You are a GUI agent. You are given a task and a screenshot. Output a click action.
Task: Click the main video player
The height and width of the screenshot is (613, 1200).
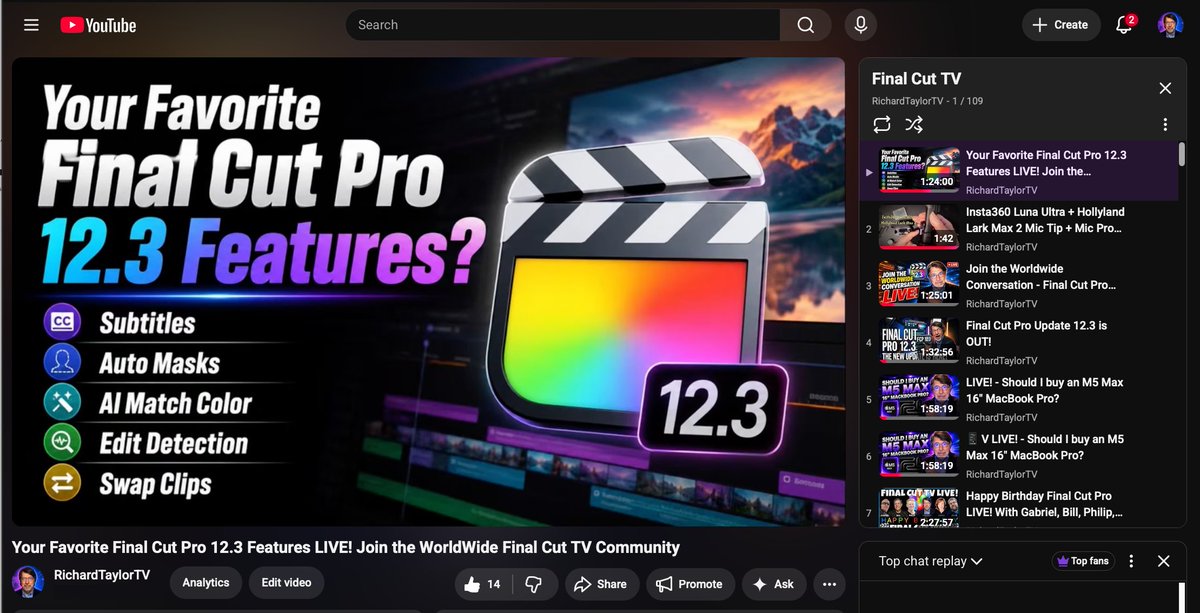[x=428, y=291]
